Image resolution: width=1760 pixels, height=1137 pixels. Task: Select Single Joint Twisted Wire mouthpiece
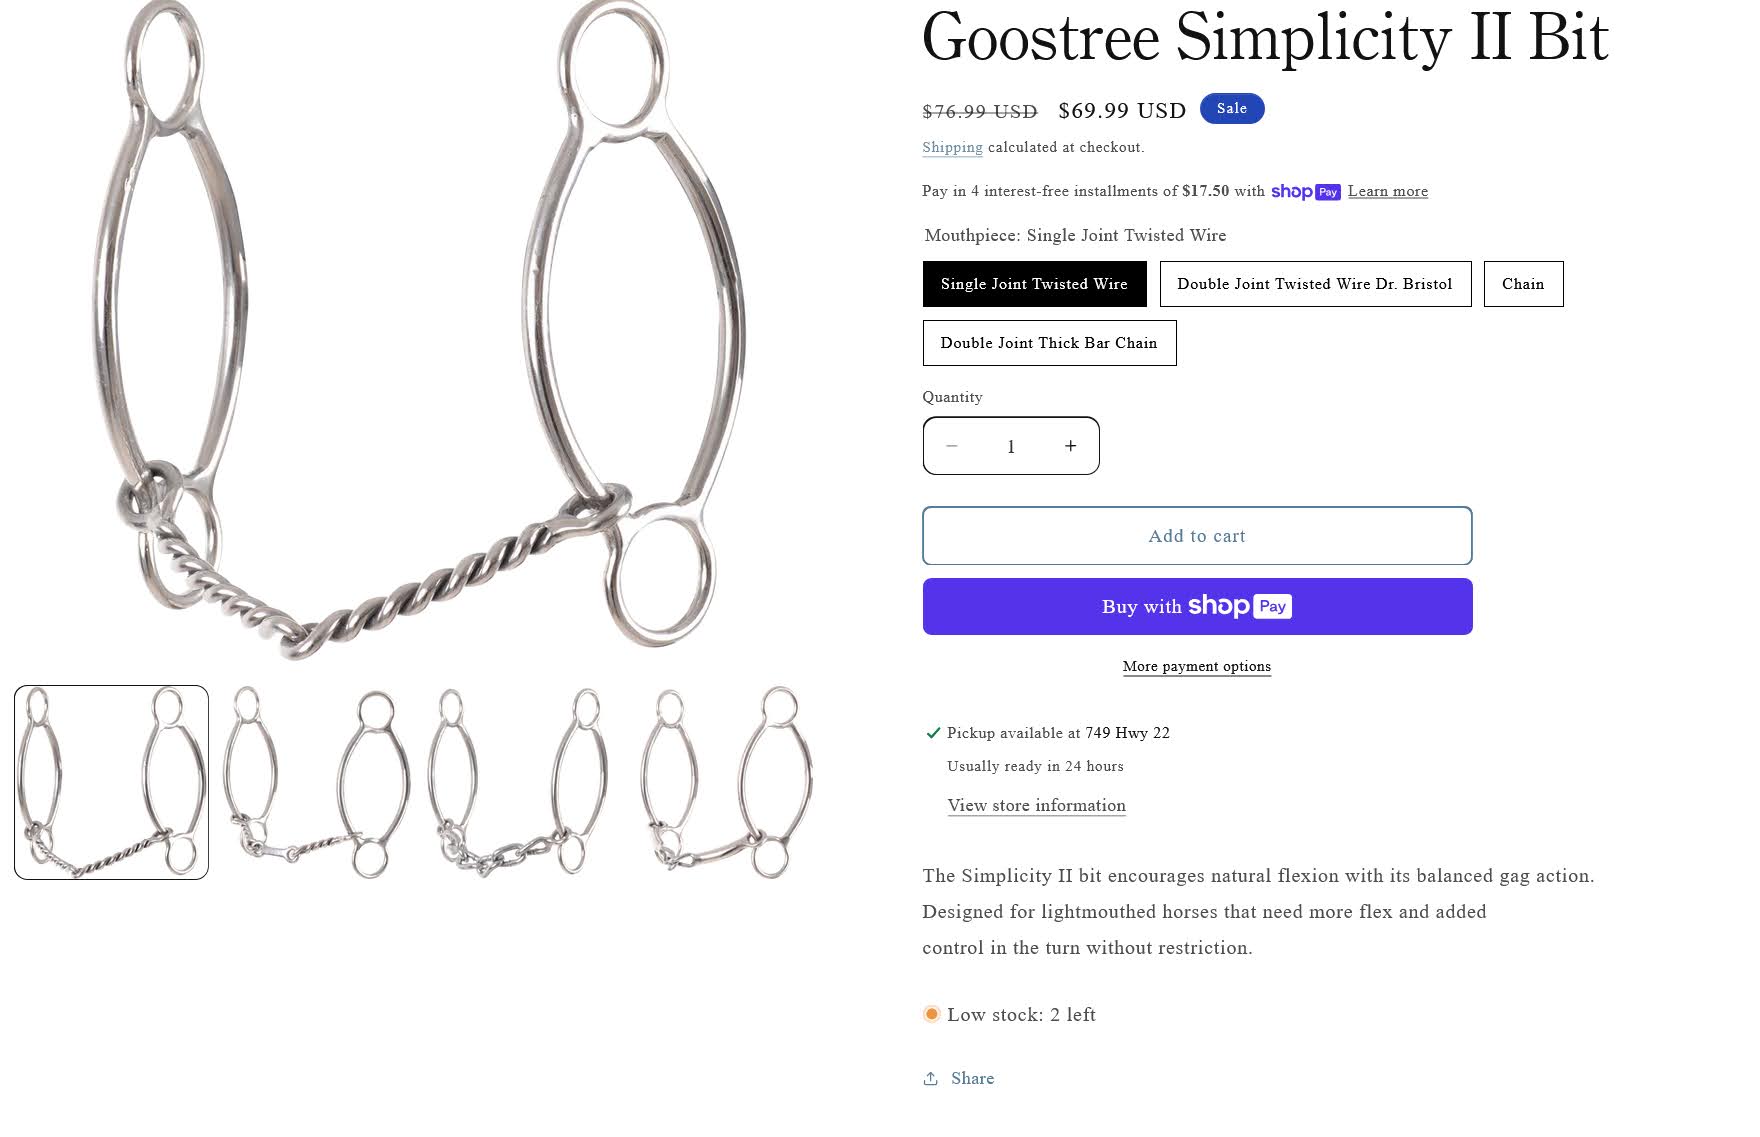(x=1034, y=284)
